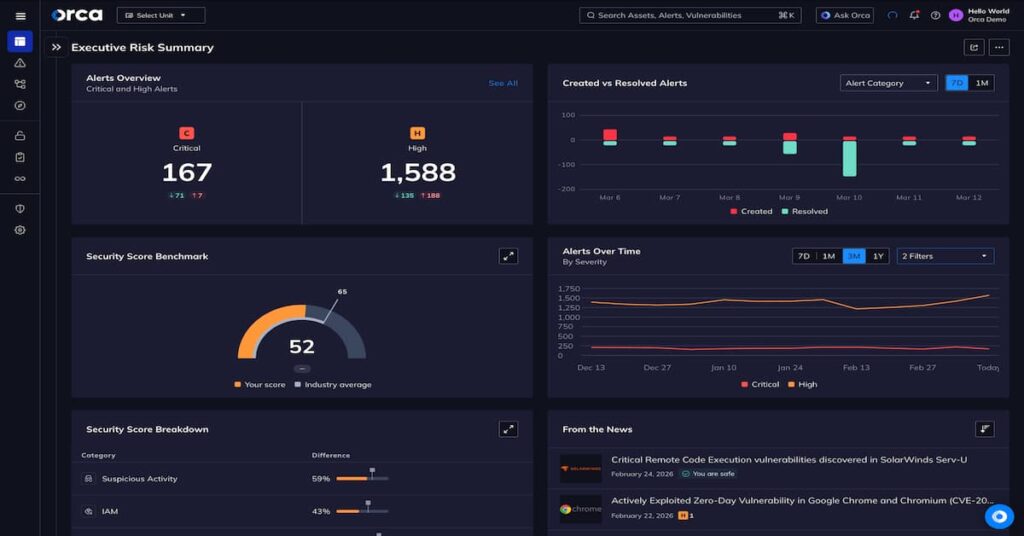Toggle the Resolved legend series
The width and height of the screenshot is (1024, 536).
coord(805,212)
